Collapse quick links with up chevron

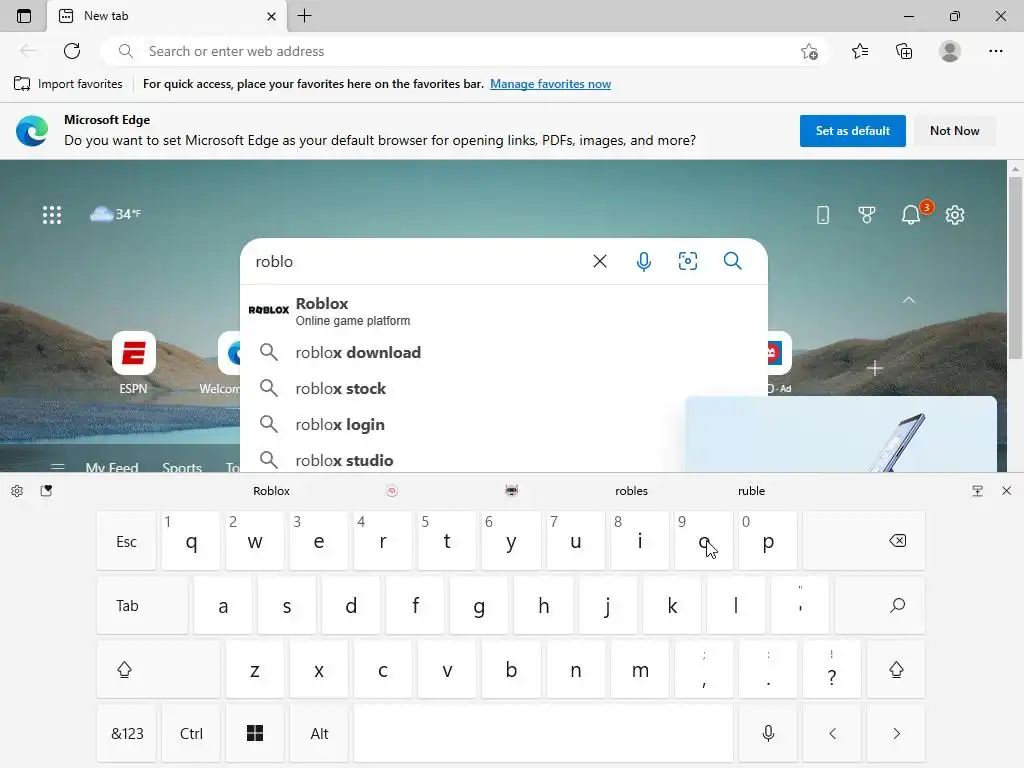908,300
